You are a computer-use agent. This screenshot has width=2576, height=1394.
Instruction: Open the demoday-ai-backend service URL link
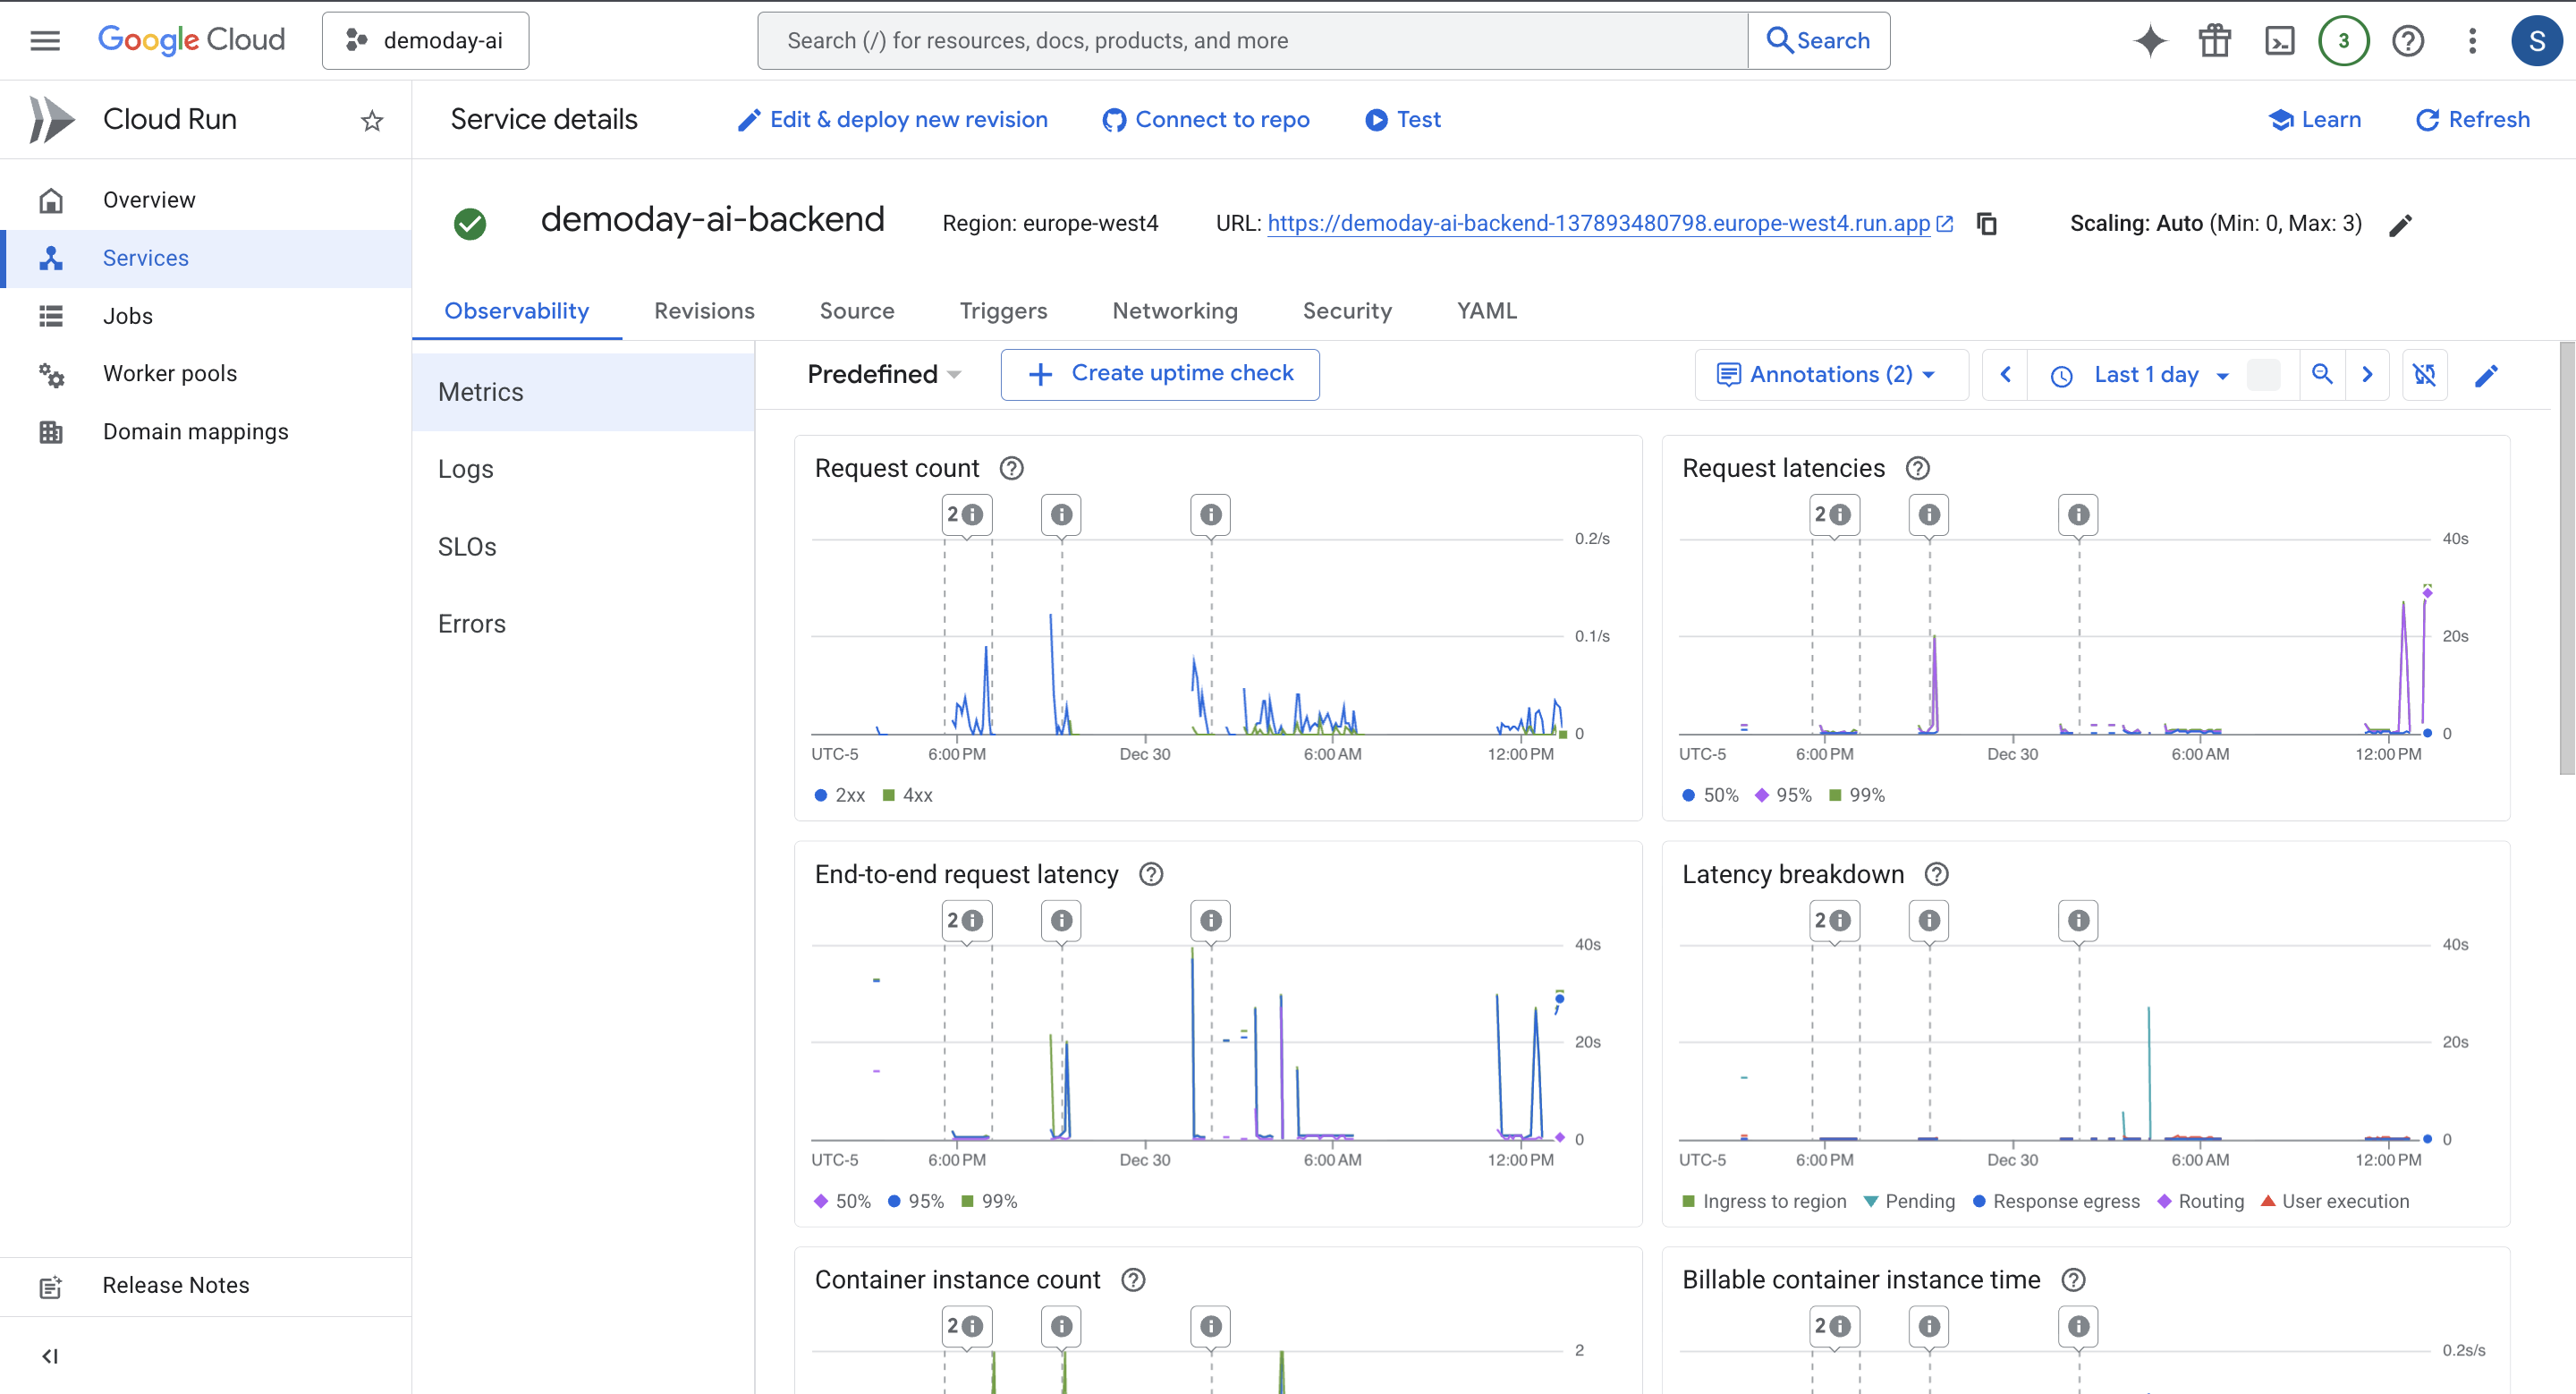tap(1598, 223)
